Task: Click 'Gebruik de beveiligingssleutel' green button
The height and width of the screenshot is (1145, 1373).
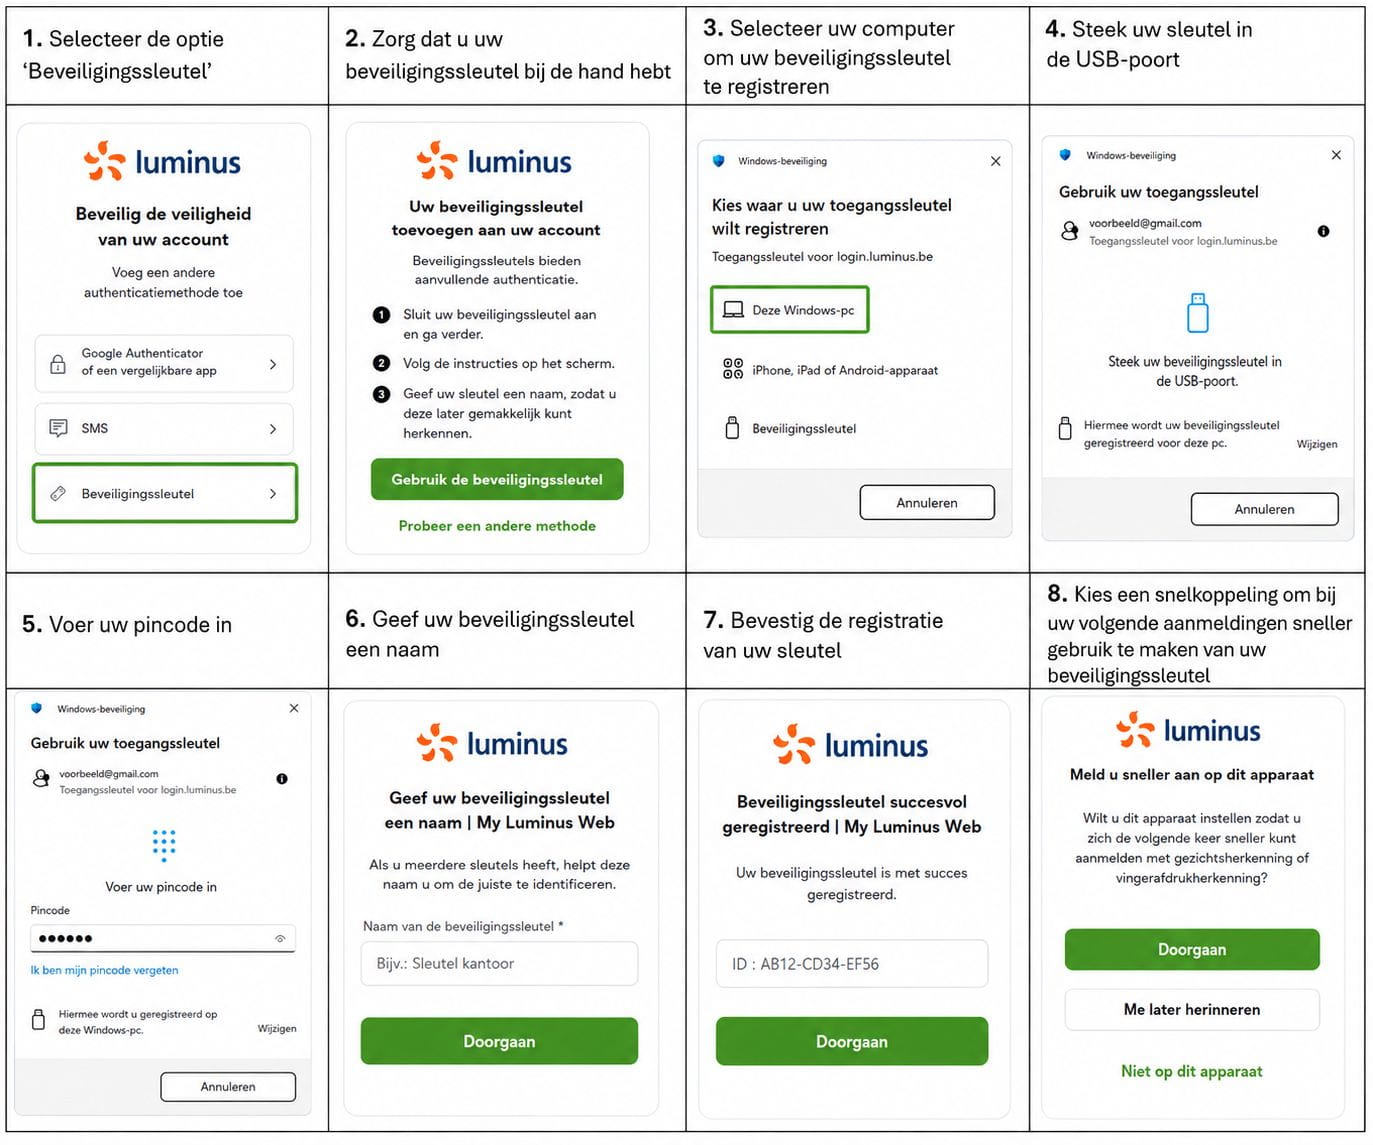Action: (497, 480)
